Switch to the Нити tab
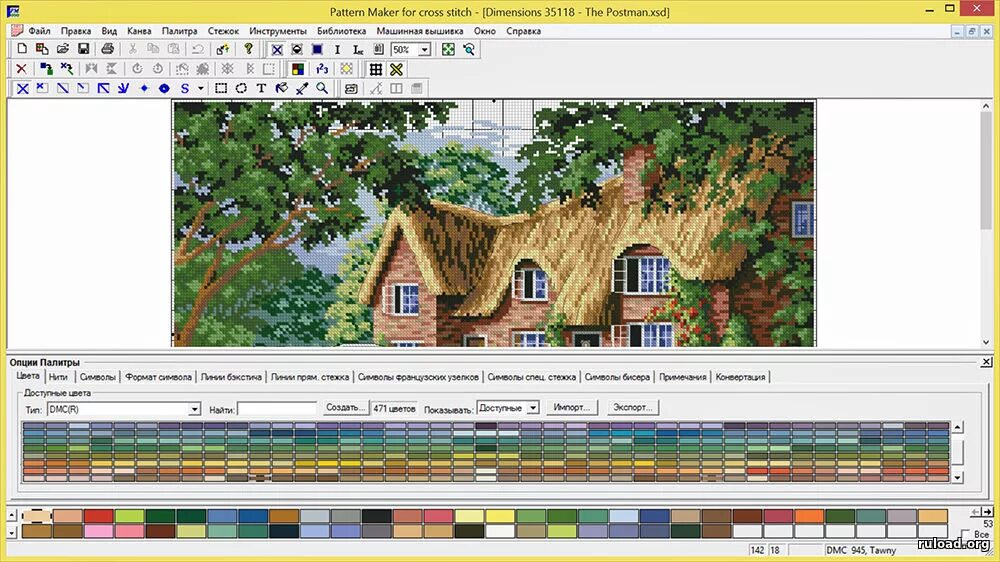The width and height of the screenshot is (1000, 562). [58, 377]
